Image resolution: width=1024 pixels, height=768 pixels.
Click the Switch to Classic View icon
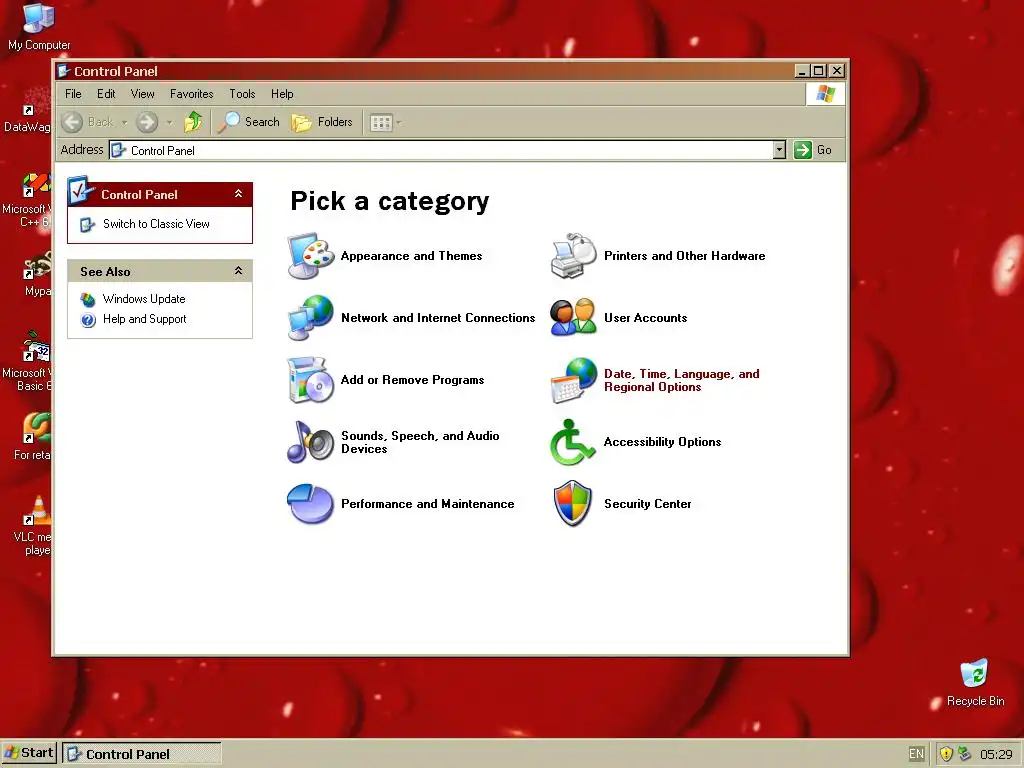[x=88, y=225]
